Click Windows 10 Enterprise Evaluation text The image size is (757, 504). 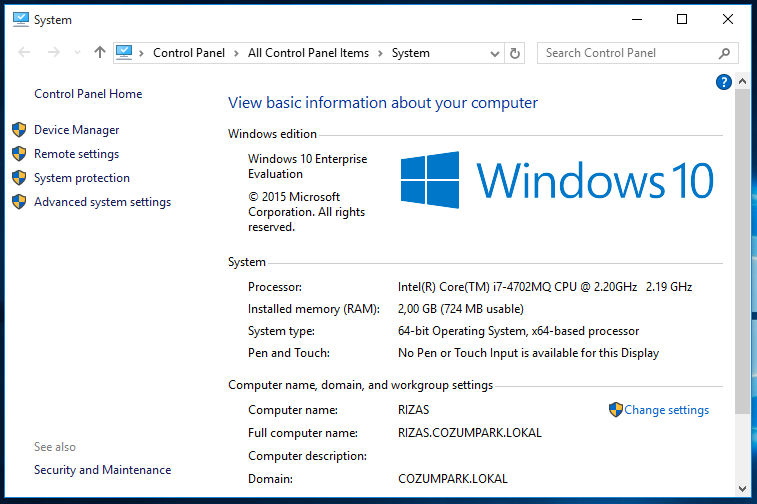click(x=307, y=166)
